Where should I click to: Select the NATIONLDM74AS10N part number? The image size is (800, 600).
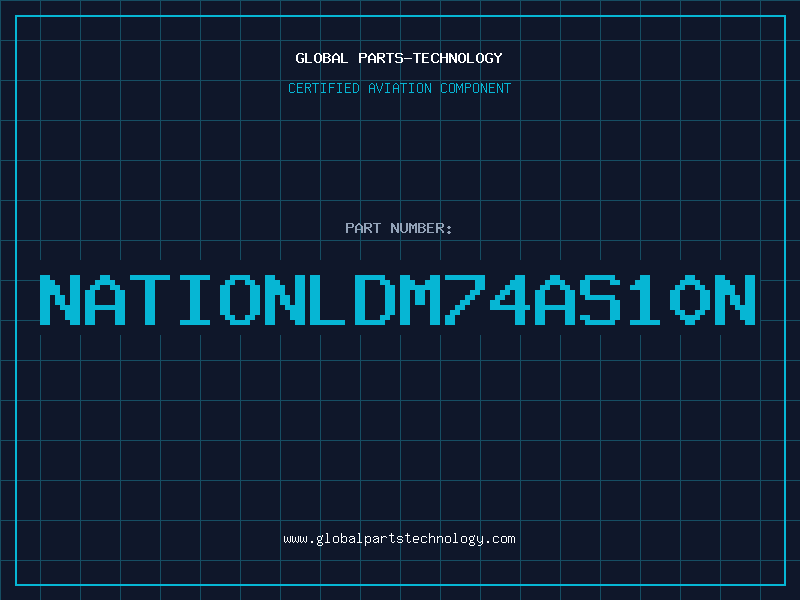[x=397, y=300]
